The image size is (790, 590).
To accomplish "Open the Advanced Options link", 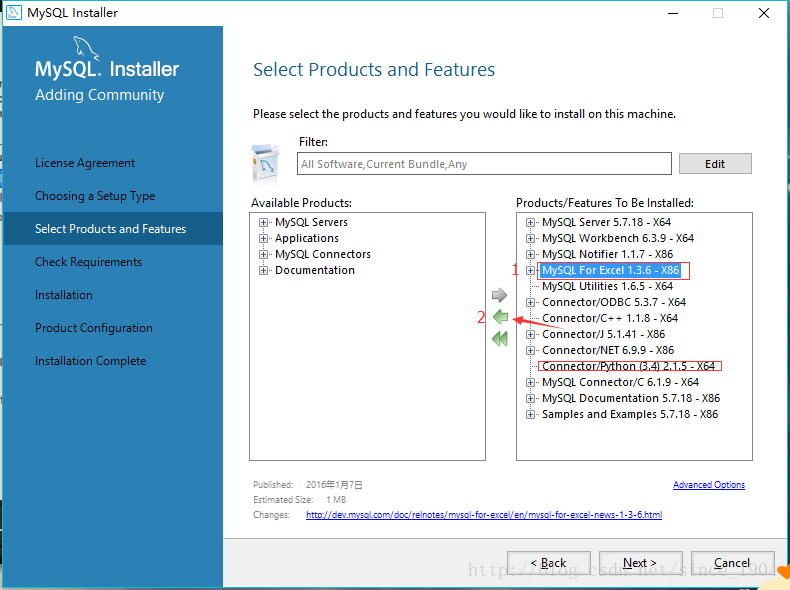I will tap(708, 485).
